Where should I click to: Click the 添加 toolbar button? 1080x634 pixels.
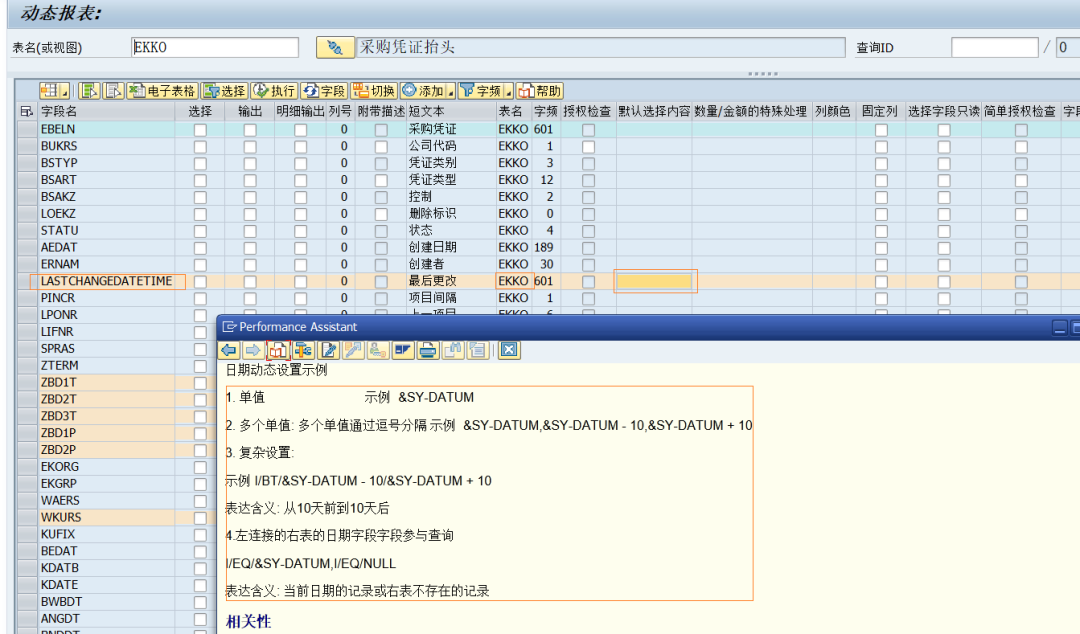[423, 91]
